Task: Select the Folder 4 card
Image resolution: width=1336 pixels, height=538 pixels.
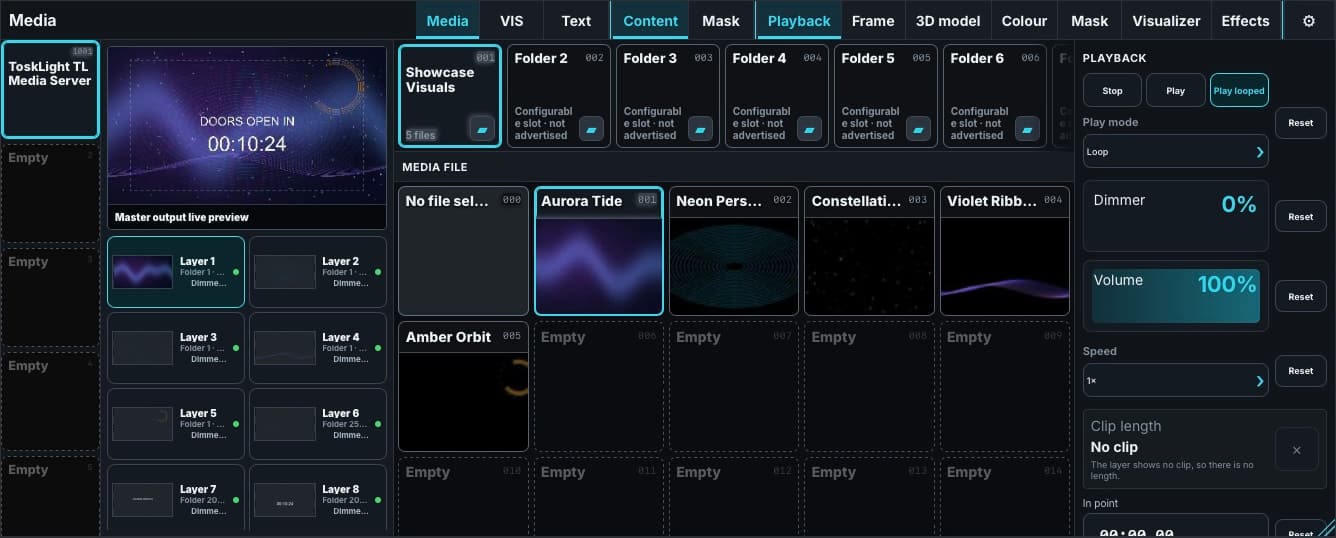Action: coord(777,96)
